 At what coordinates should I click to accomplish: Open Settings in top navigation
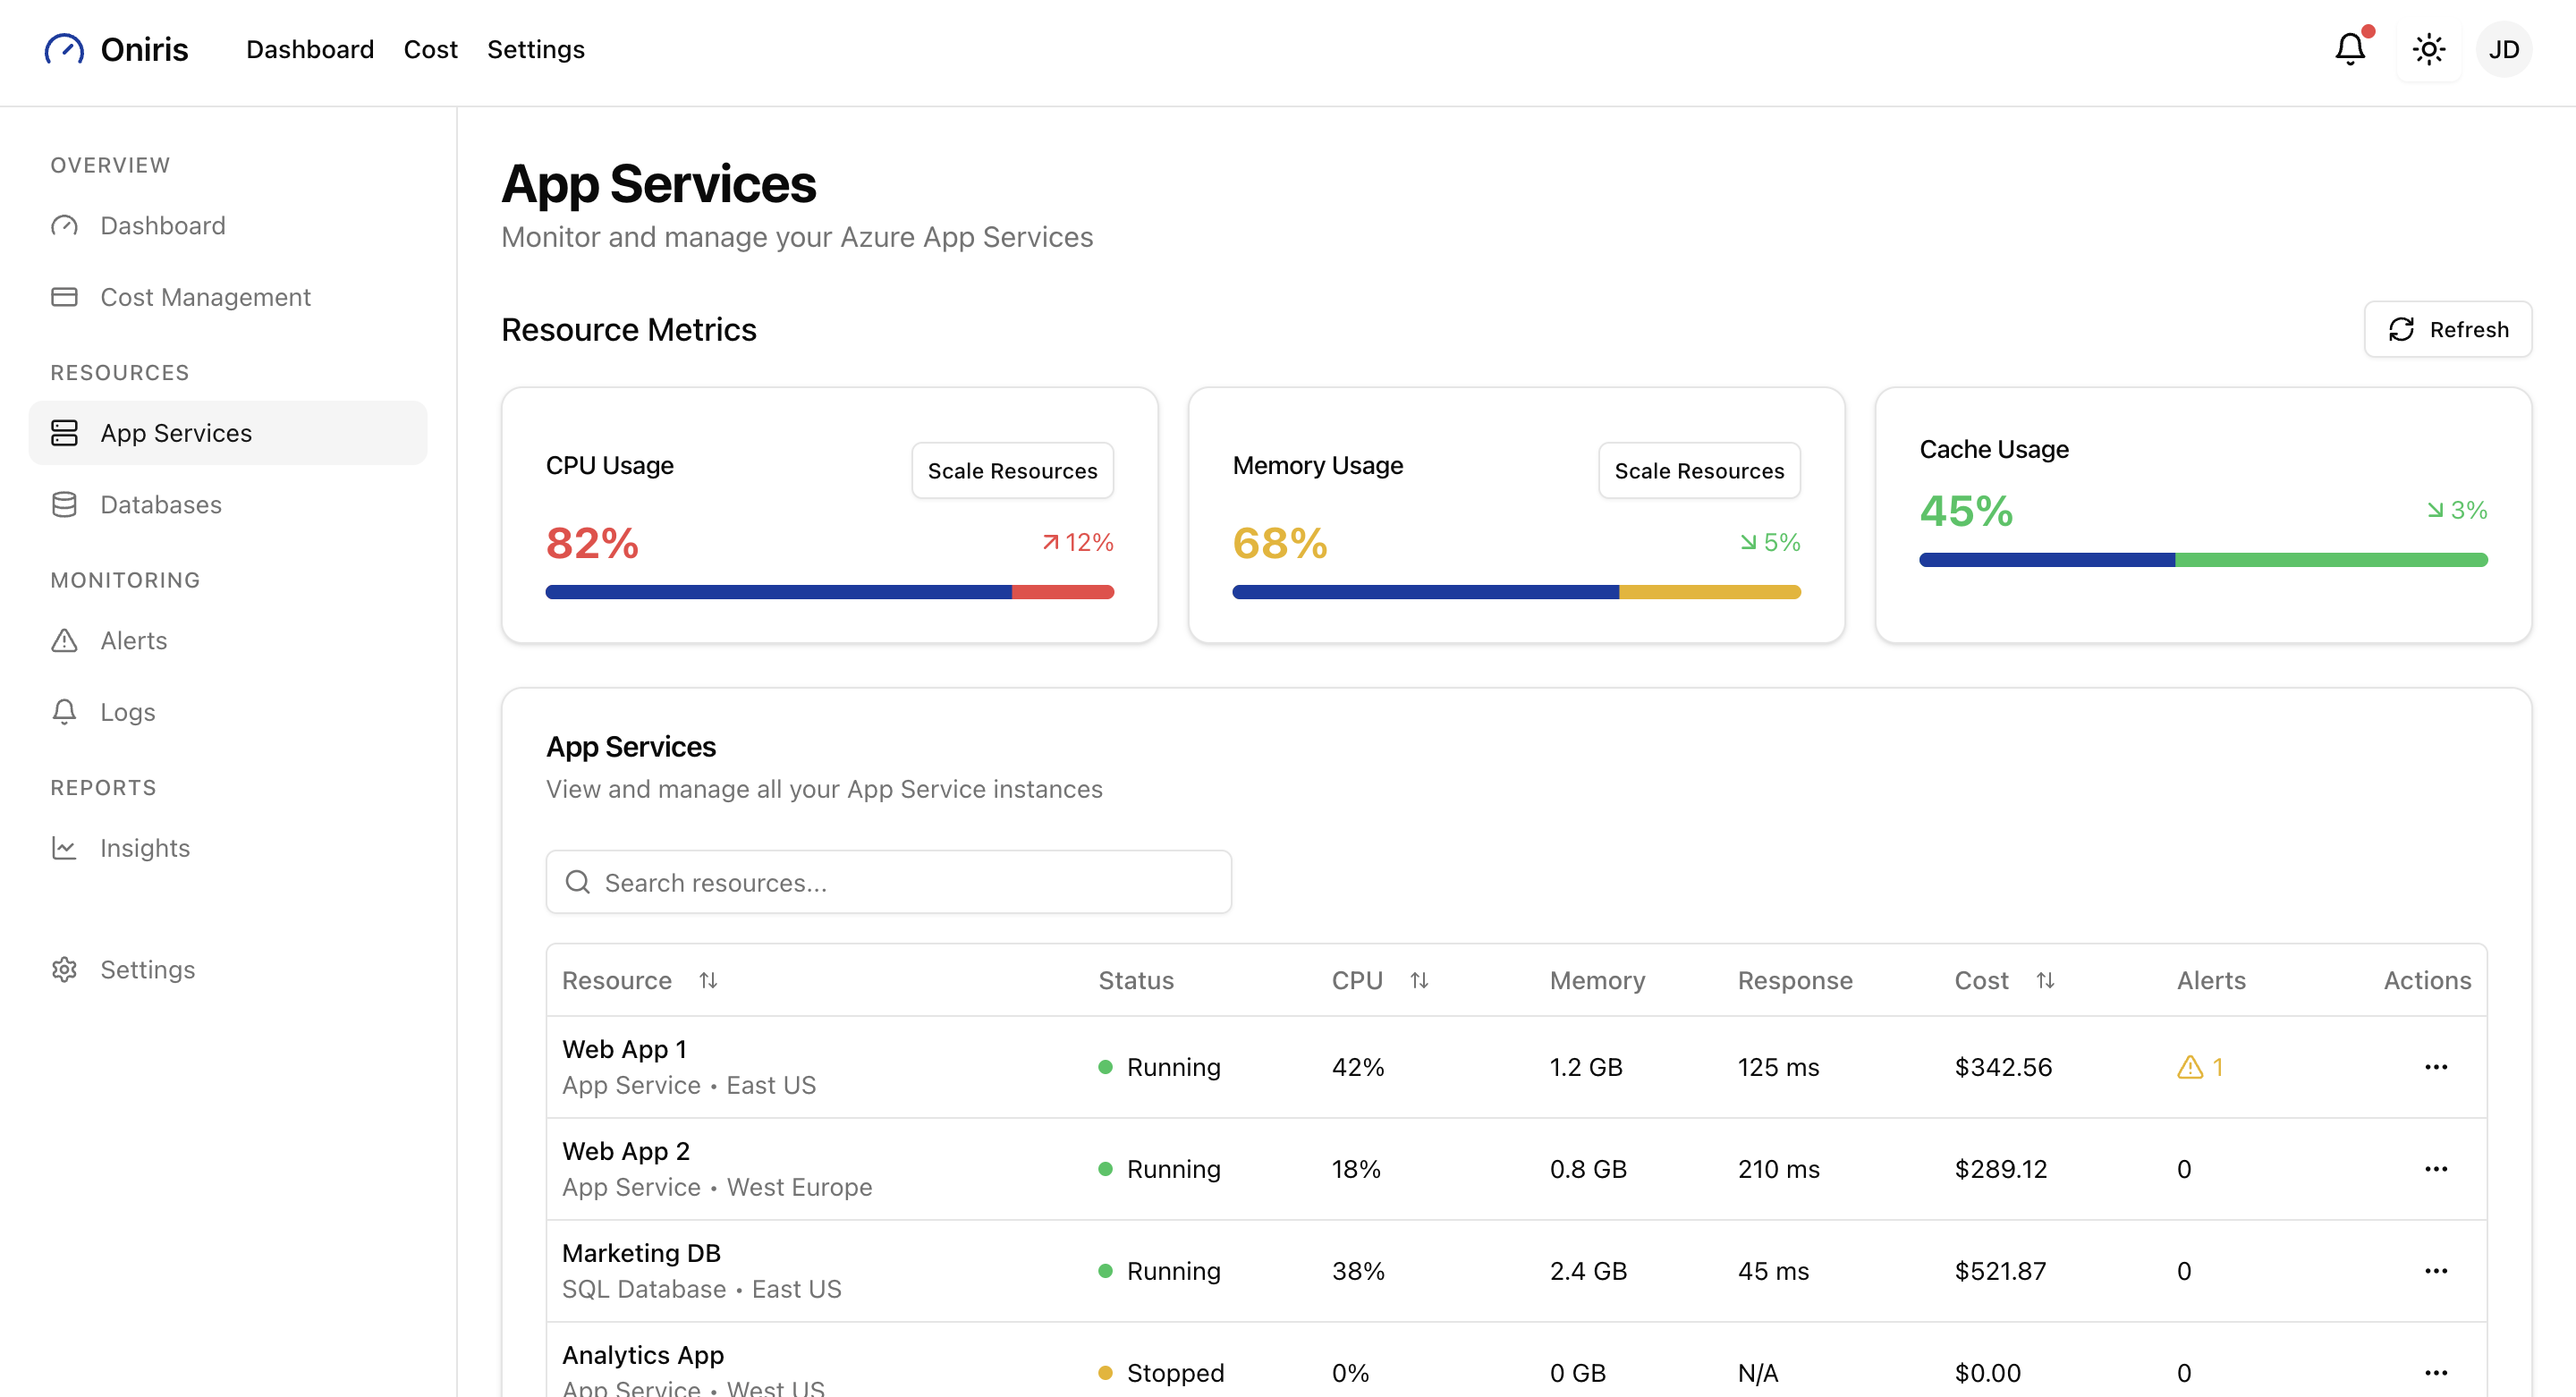pyautogui.click(x=535, y=49)
